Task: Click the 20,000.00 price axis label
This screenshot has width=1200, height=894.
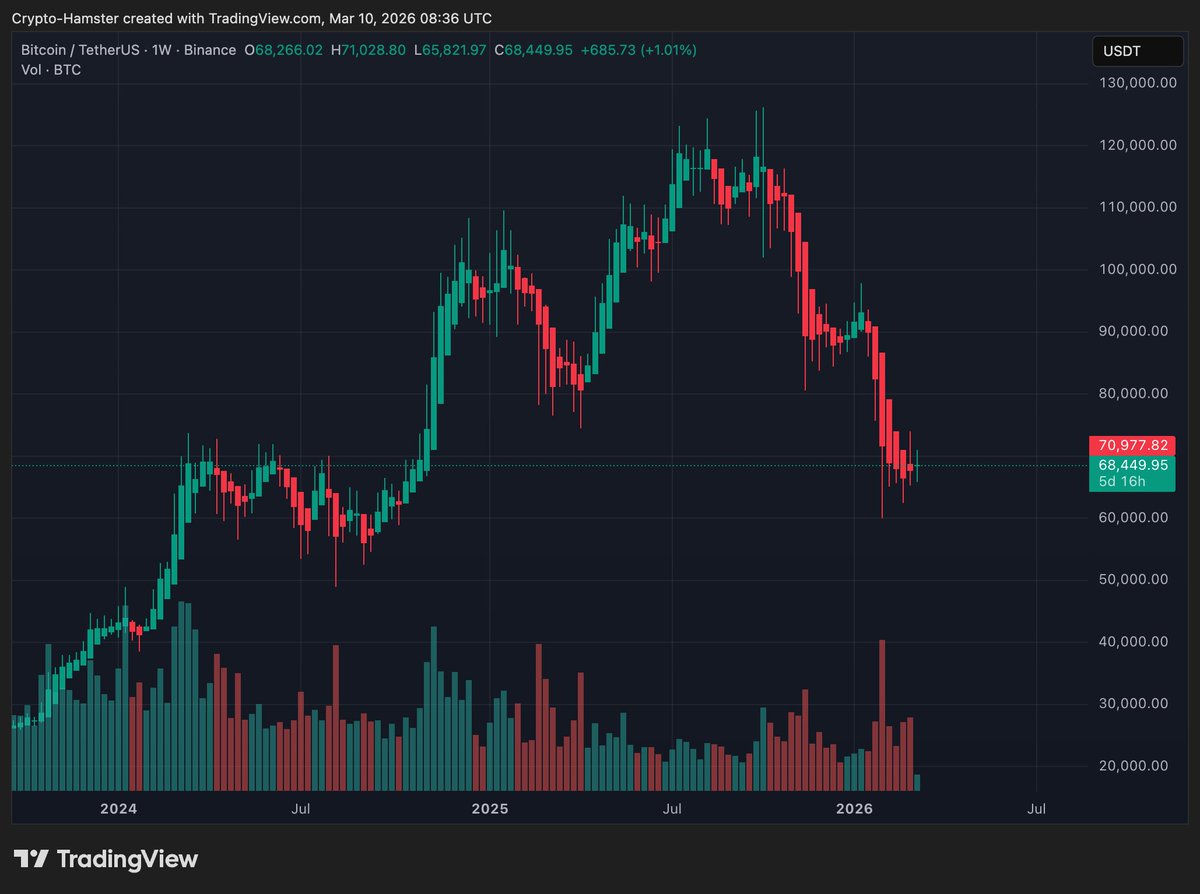Action: pos(1132,766)
